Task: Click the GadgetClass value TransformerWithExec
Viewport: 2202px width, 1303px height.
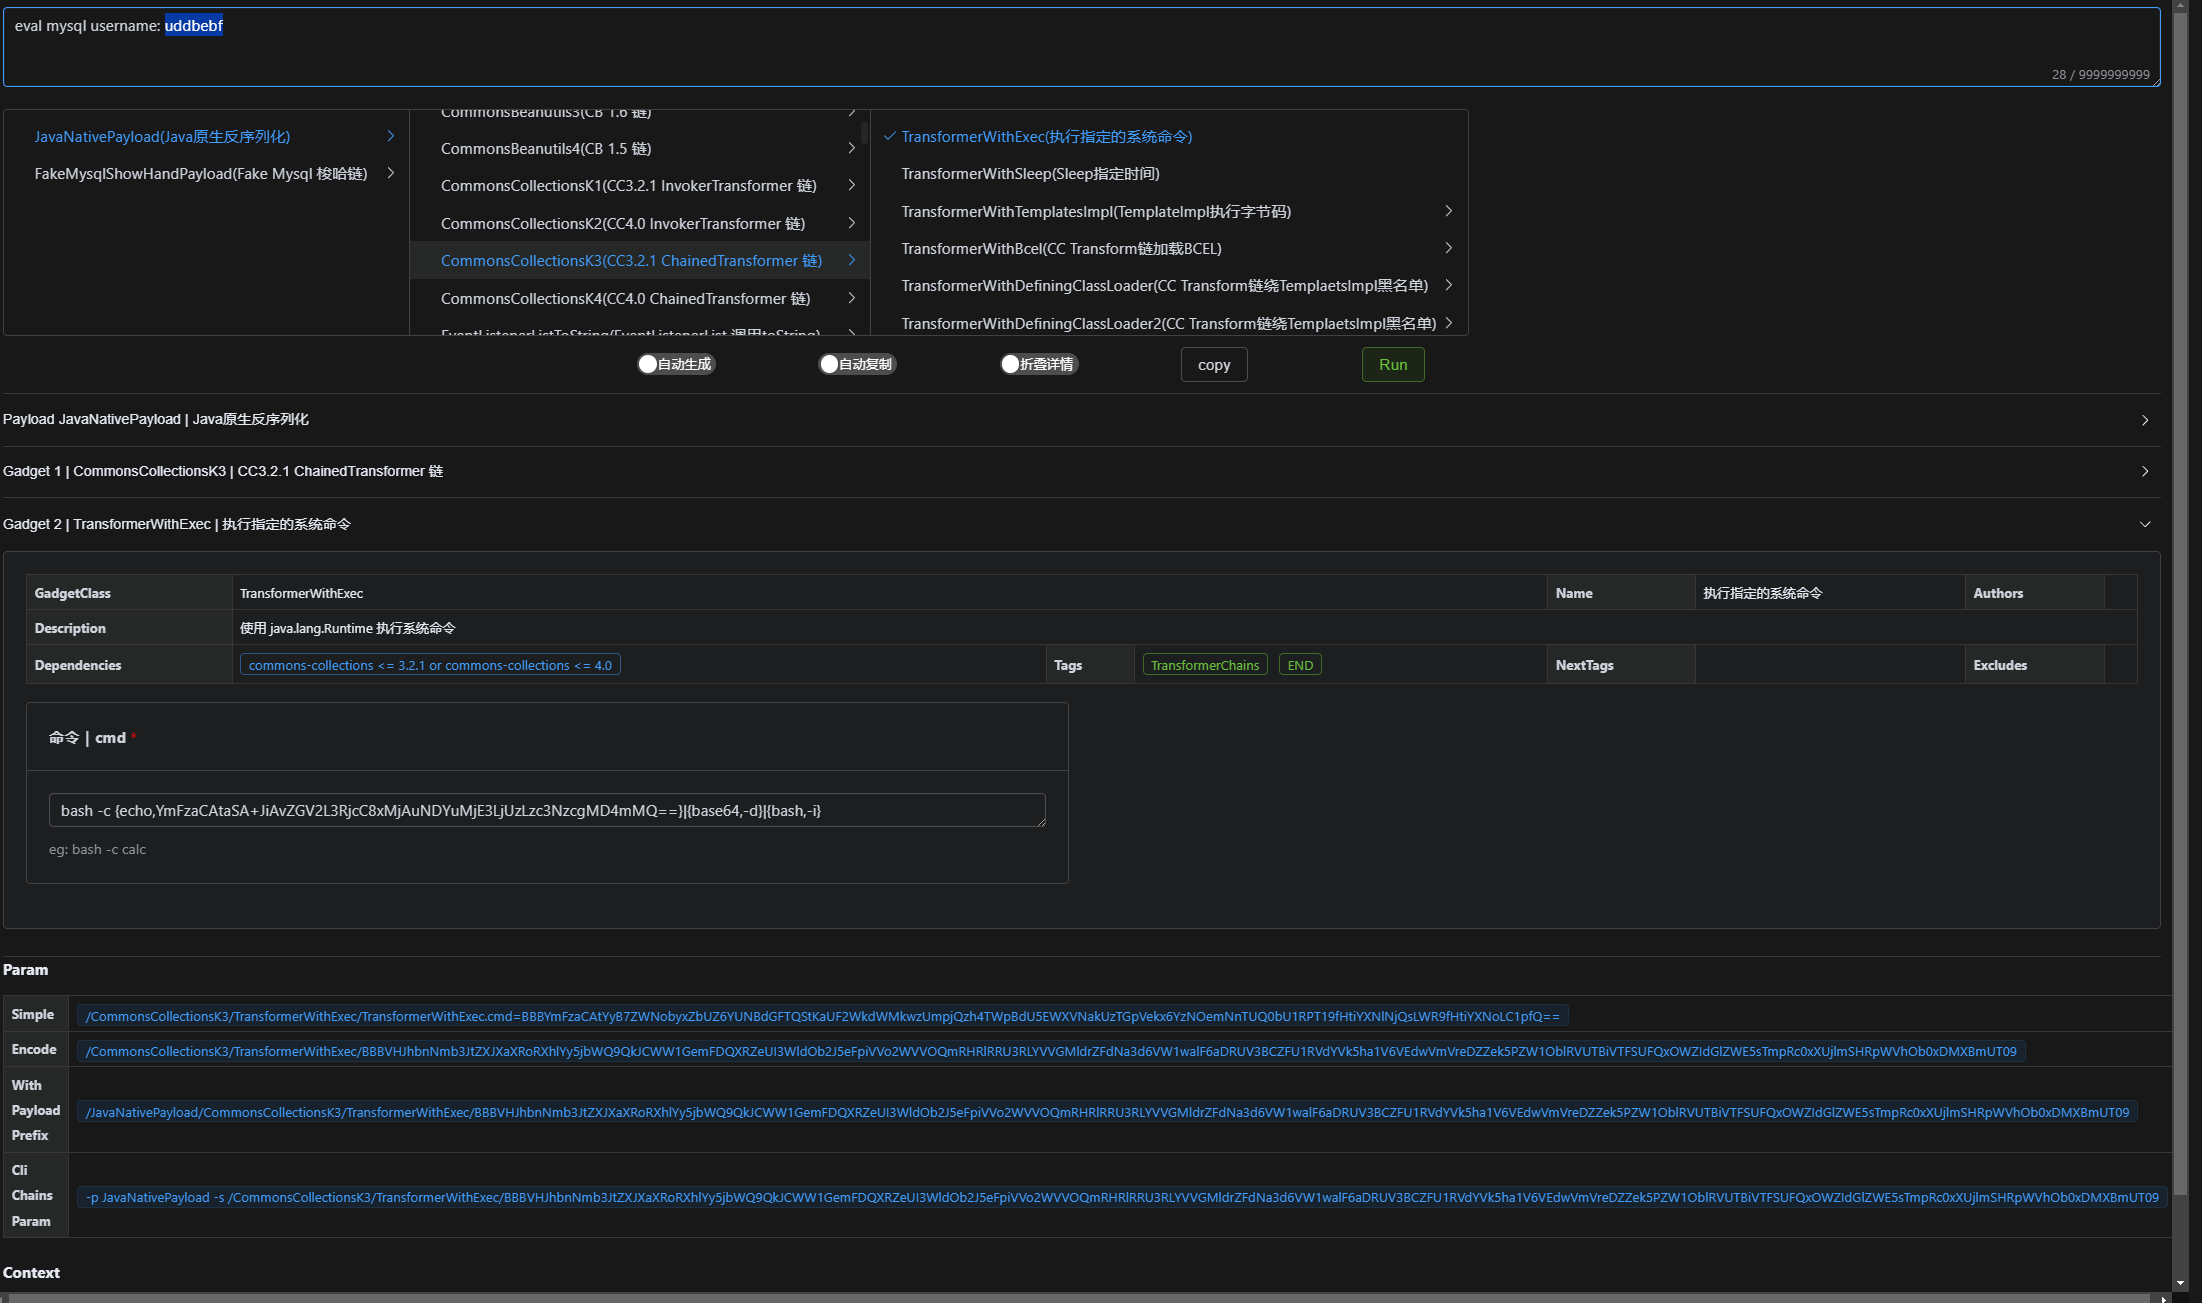Action: point(301,593)
